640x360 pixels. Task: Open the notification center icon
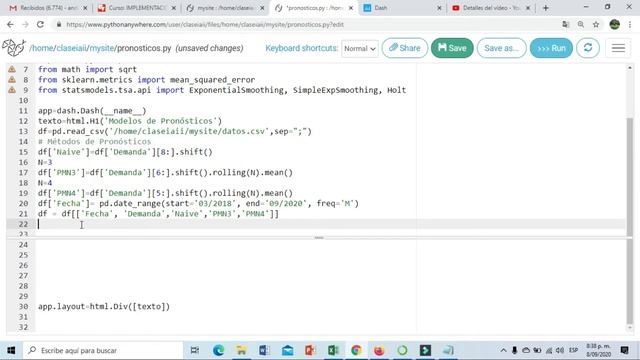624,350
